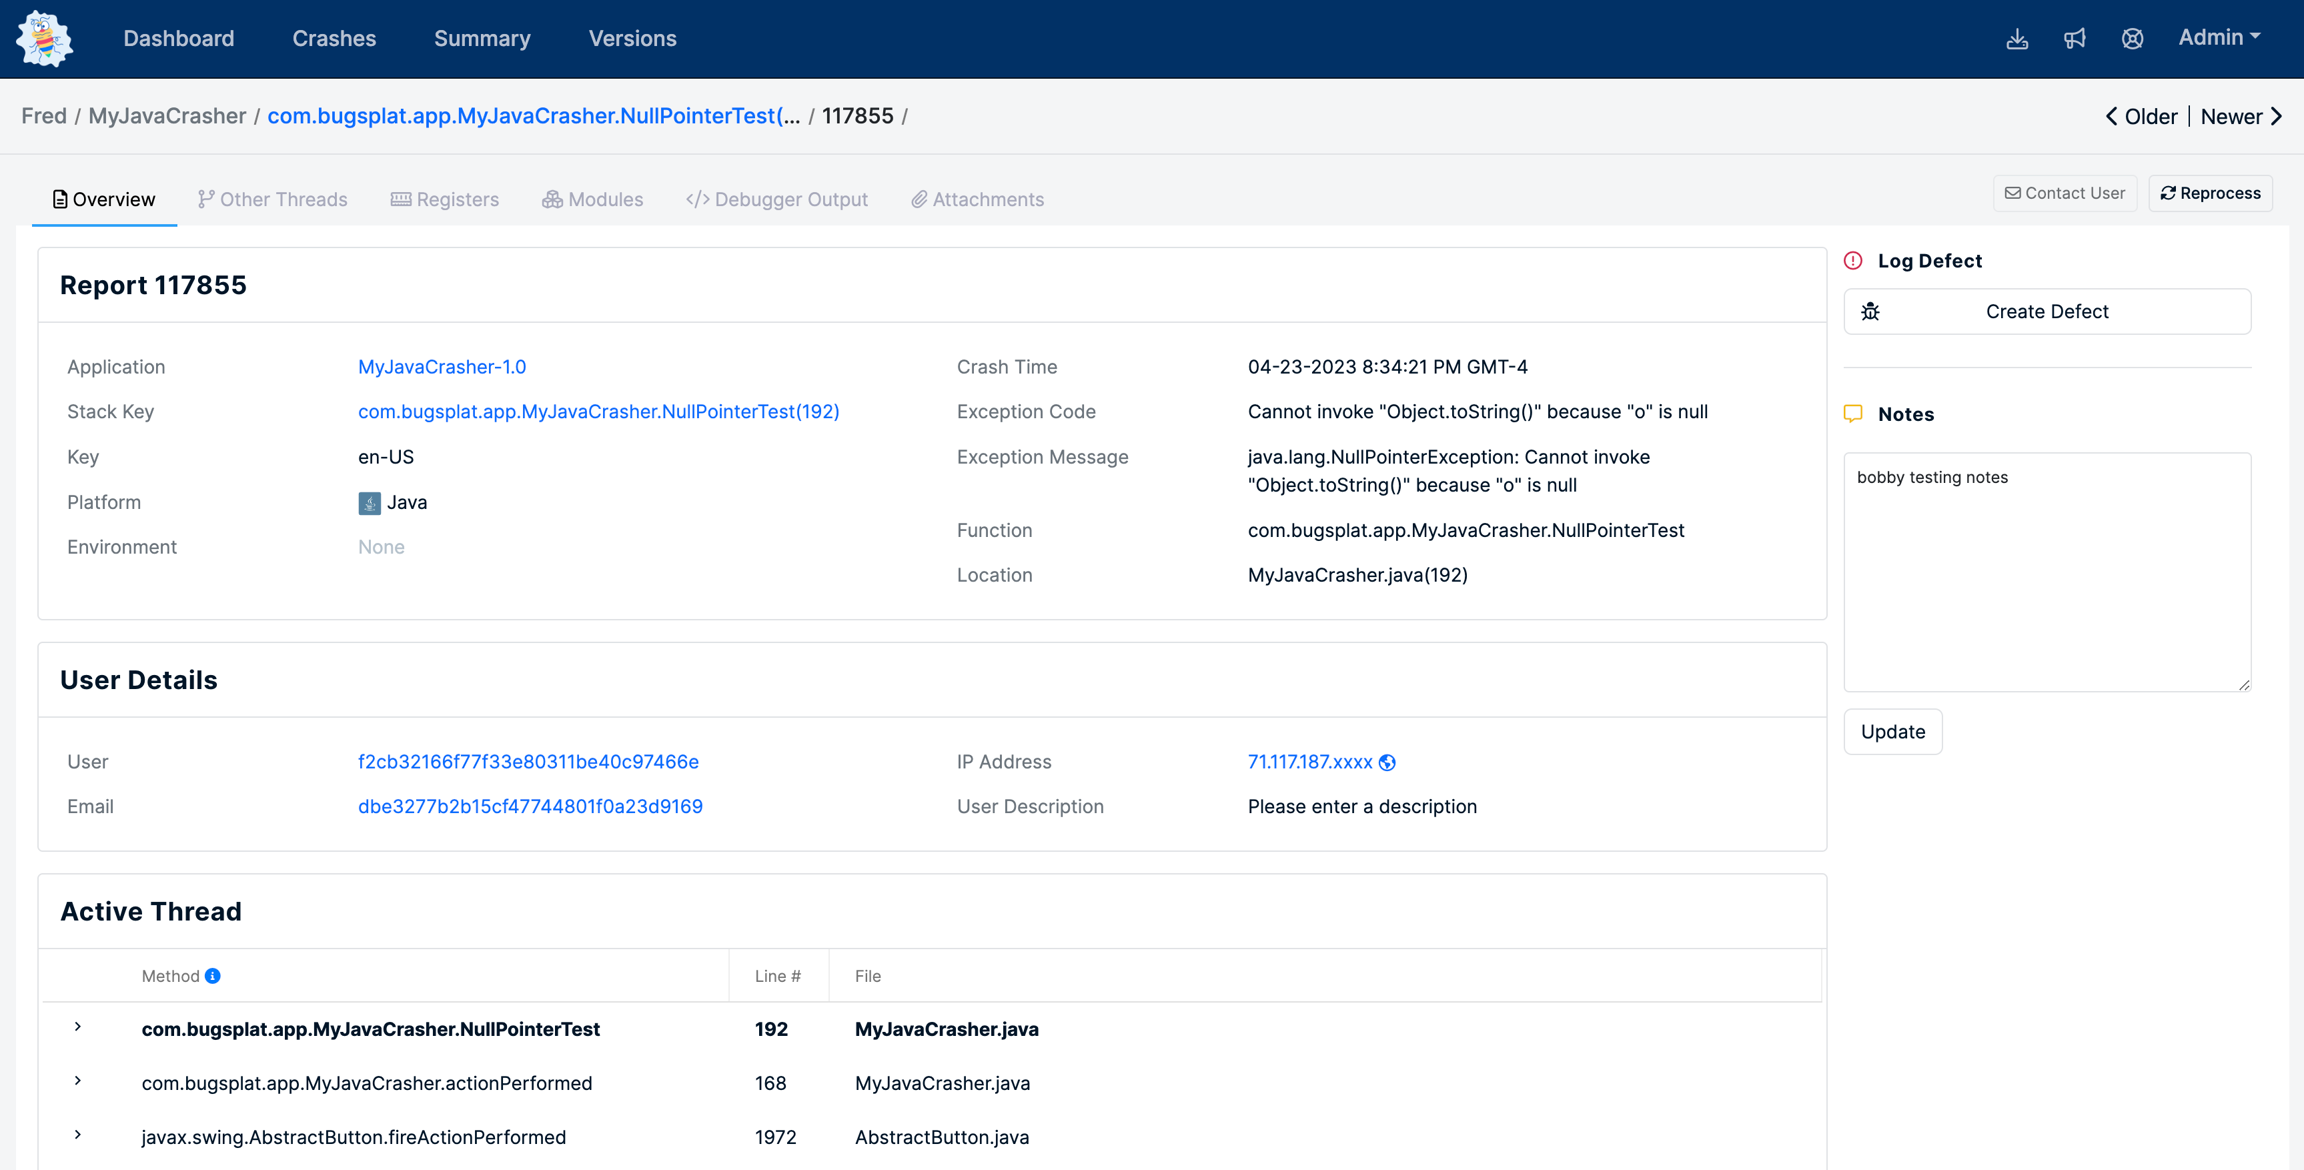Go to the Older crash report
The image size is (2304, 1170).
[x=2141, y=117]
